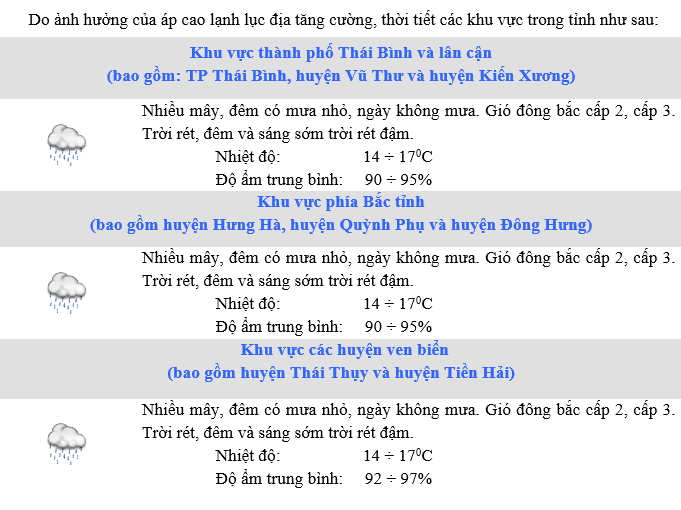Click the subtitle listing Thái Thụy and Tiền Hải
Image resolution: width=681 pixels, height=510 pixels.
point(341,373)
